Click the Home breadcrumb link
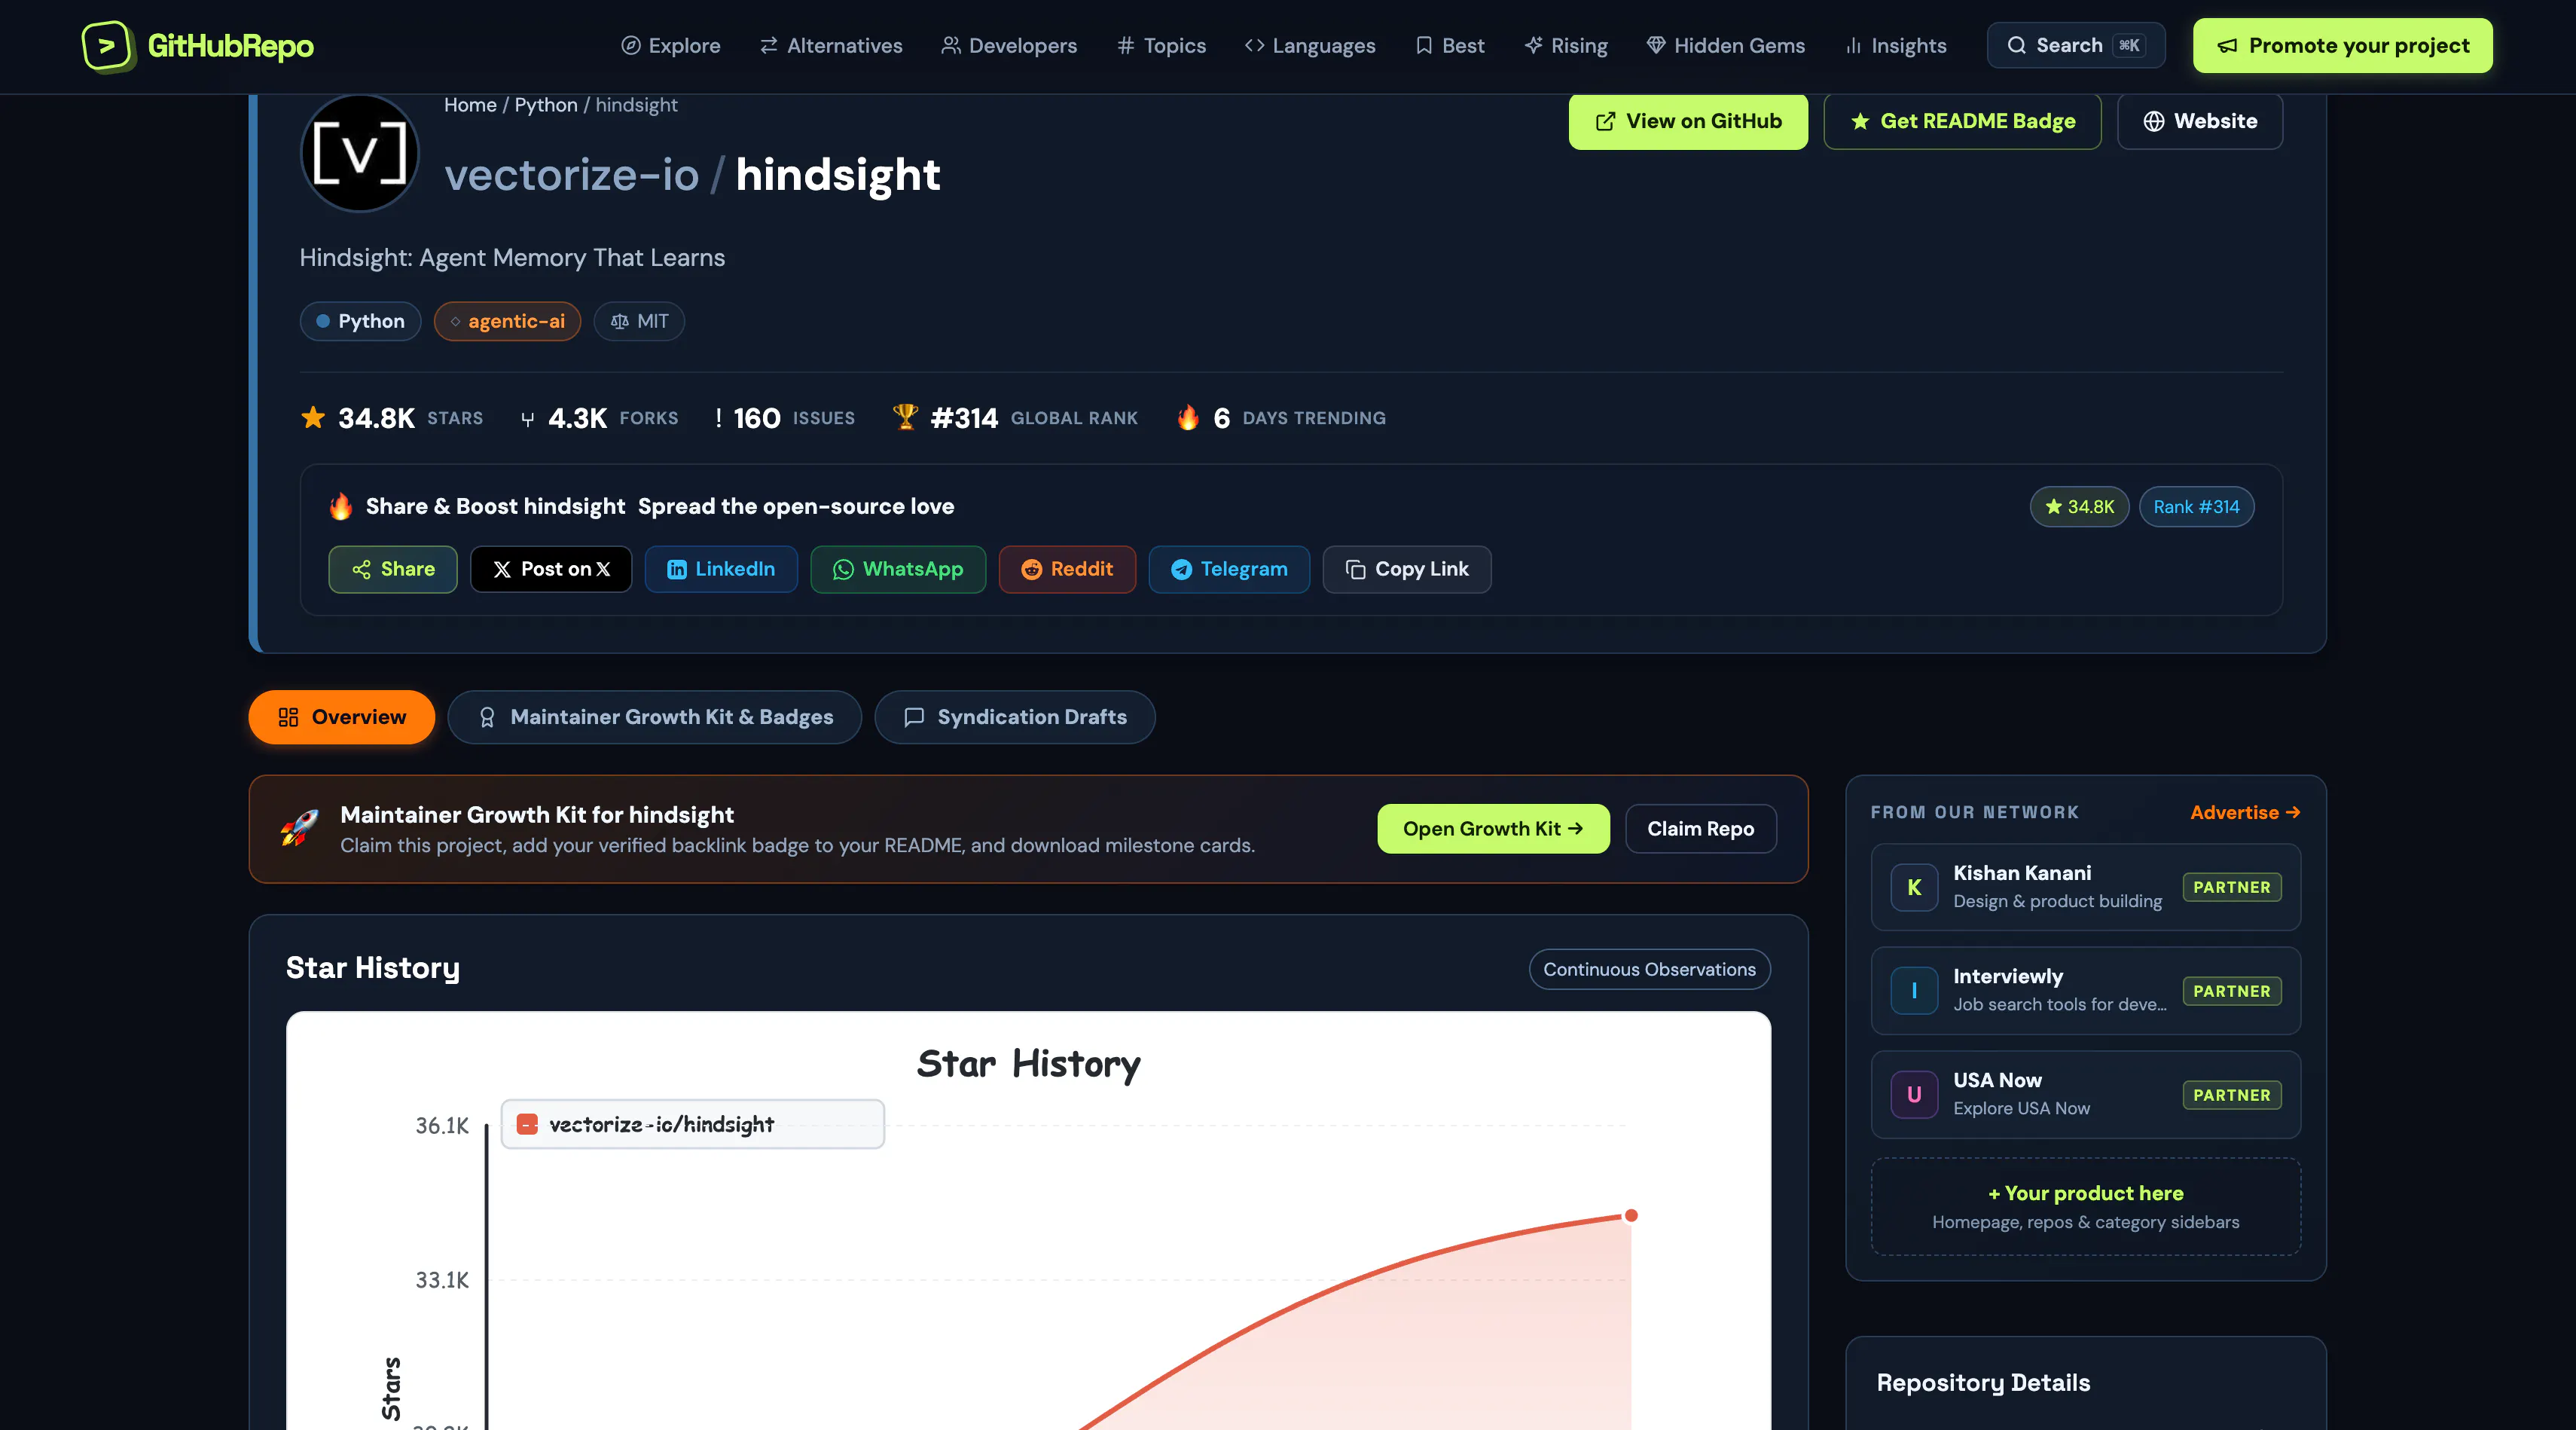 (470, 105)
